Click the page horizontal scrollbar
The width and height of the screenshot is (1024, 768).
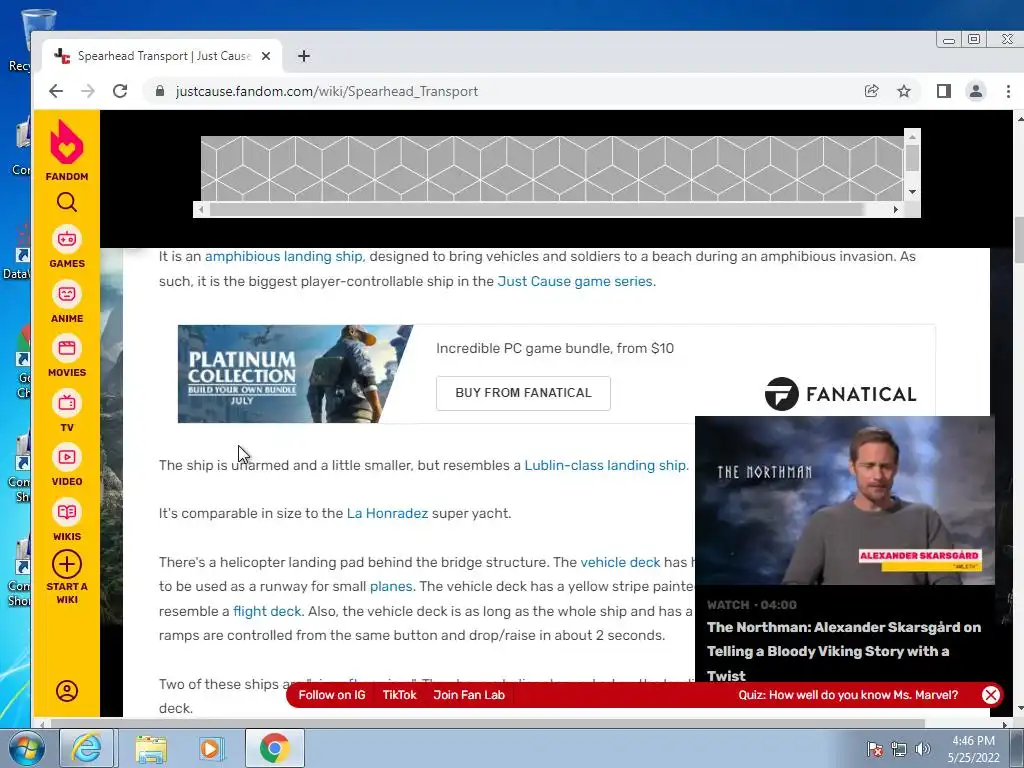coord(488,724)
